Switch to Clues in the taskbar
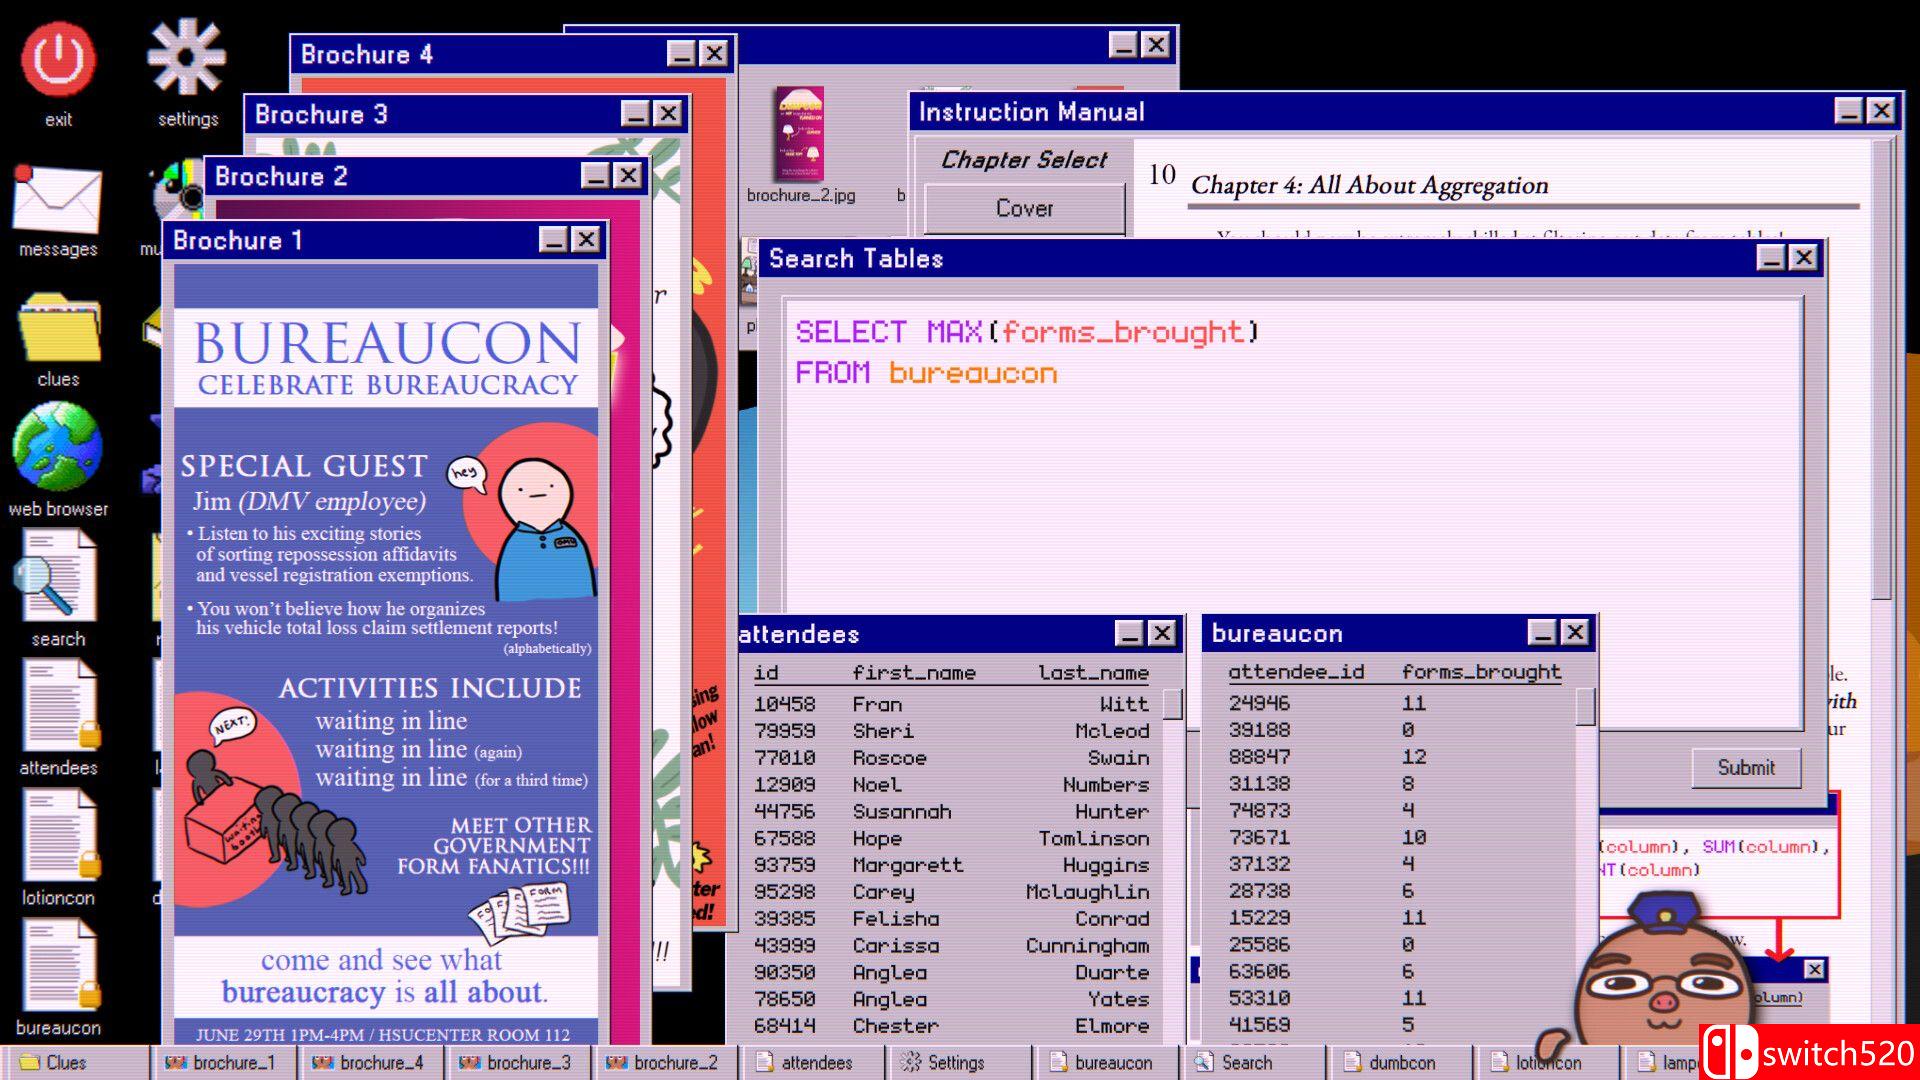The height and width of the screenshot is (1080, 1920). click(74, 1062)
